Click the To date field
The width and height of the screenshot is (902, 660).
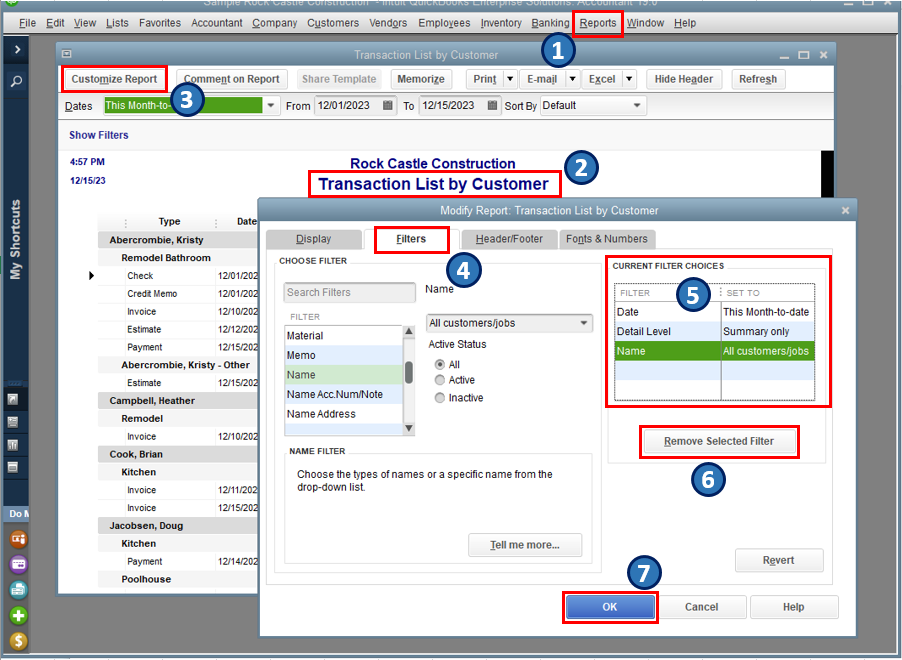pos(452,105)
